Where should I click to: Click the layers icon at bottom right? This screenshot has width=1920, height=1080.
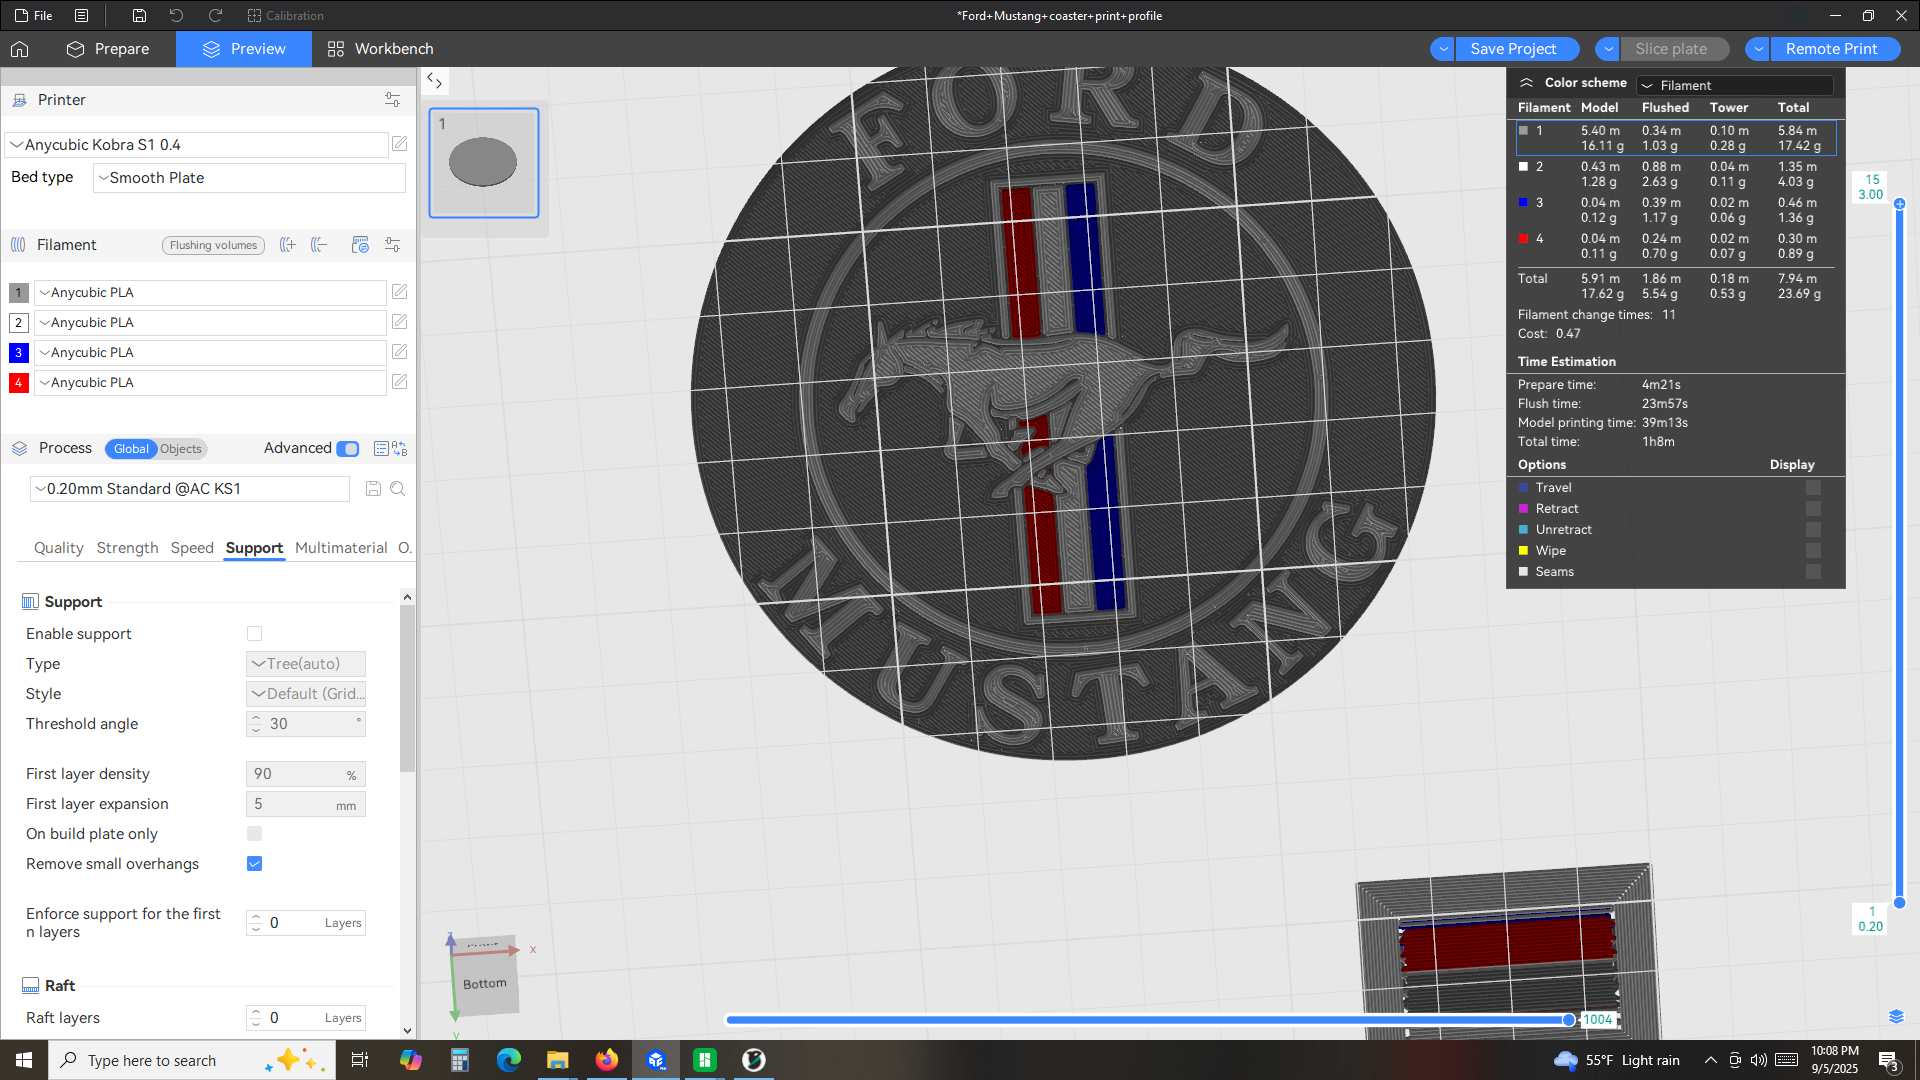click(x=1896, y=1017)
